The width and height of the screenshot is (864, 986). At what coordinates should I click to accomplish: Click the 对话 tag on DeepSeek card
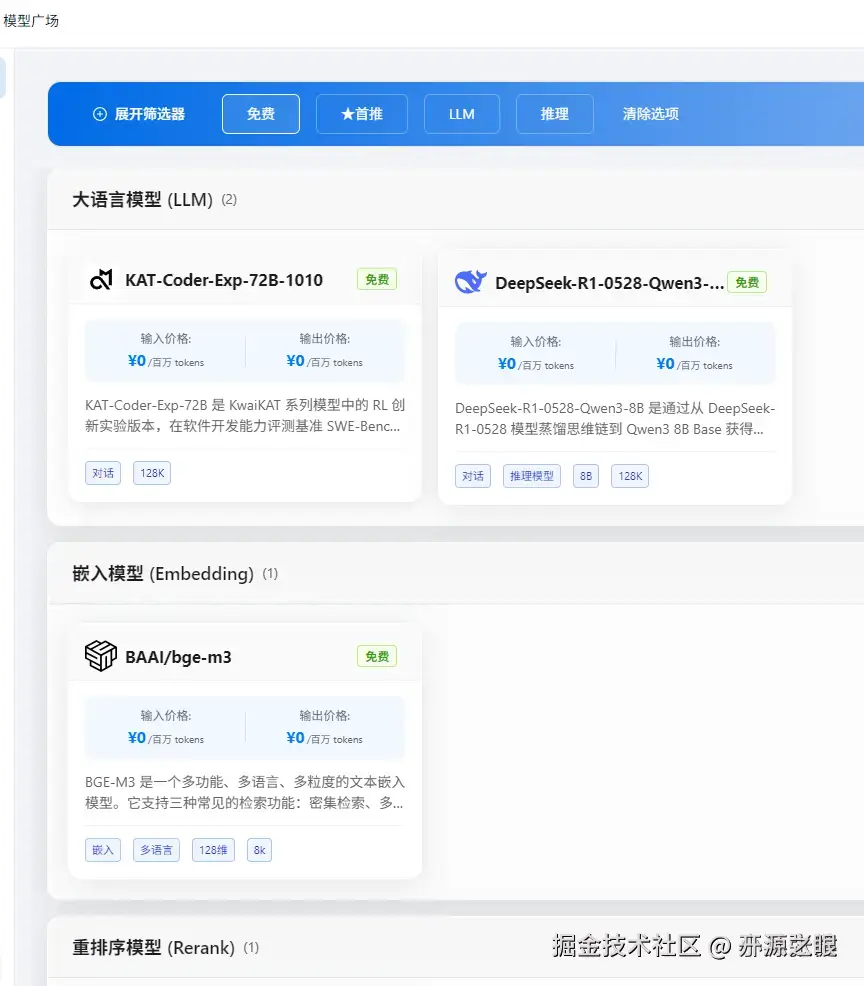tap(473, 476)
